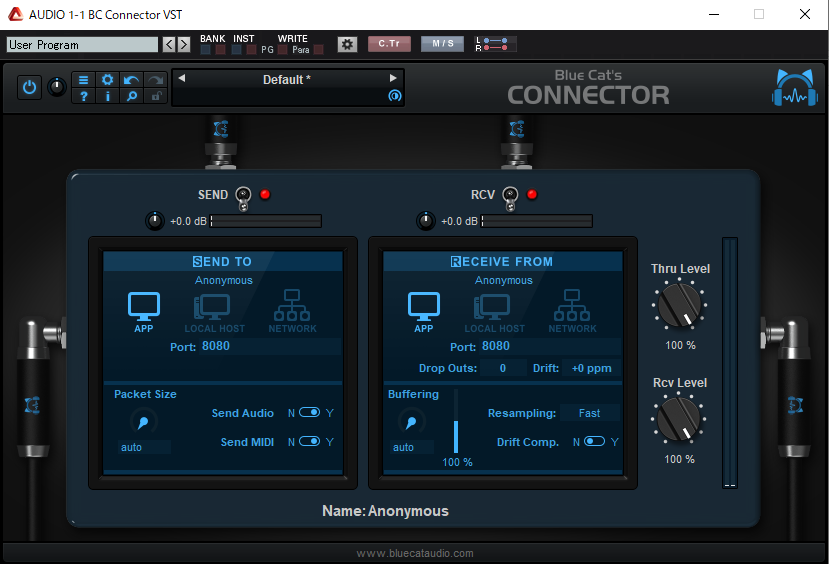Screen dimensions: 829x564
Task: Click the Packet Size auto value
Action: click(x=144, y=447)
